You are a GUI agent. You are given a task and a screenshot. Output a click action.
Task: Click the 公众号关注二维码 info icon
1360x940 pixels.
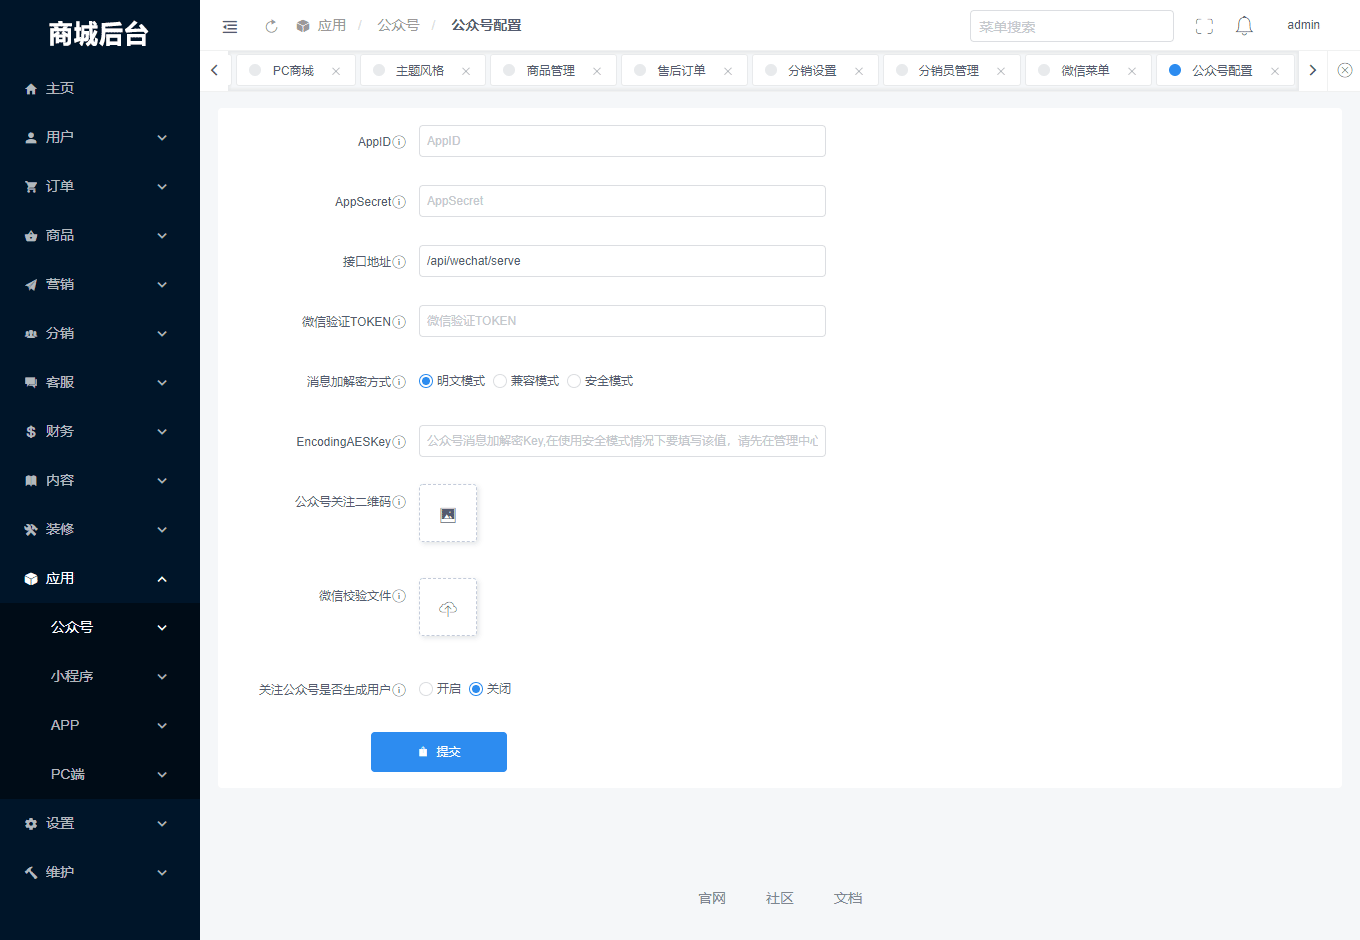click(x=399, y=502)
